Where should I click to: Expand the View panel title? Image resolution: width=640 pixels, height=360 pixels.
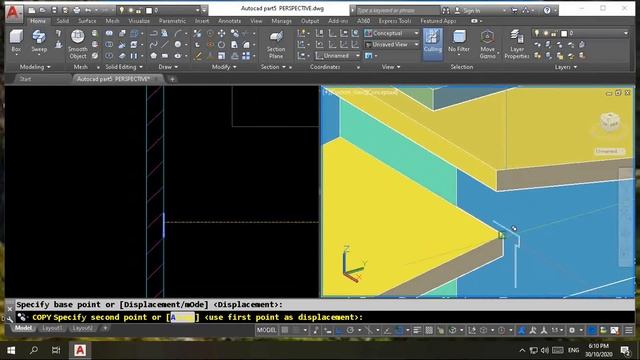pyautogui.click(x=391, y=67)
